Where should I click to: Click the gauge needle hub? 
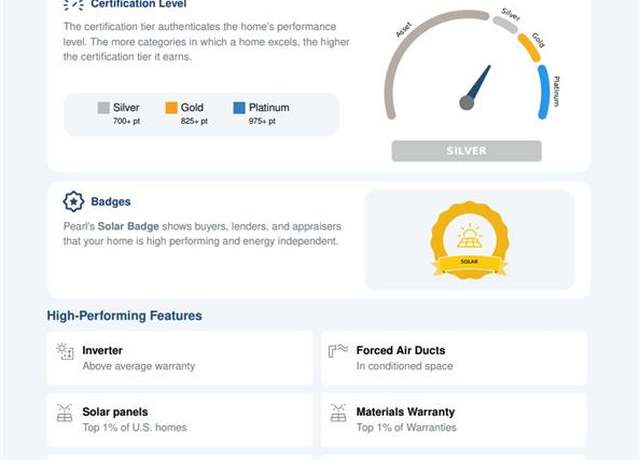[467, 102]
